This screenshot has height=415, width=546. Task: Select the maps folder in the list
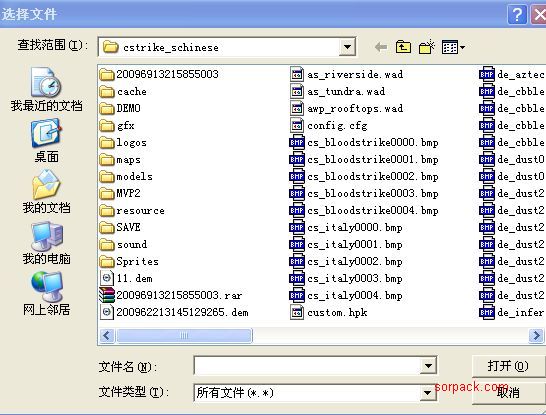(x=120, y=160)
